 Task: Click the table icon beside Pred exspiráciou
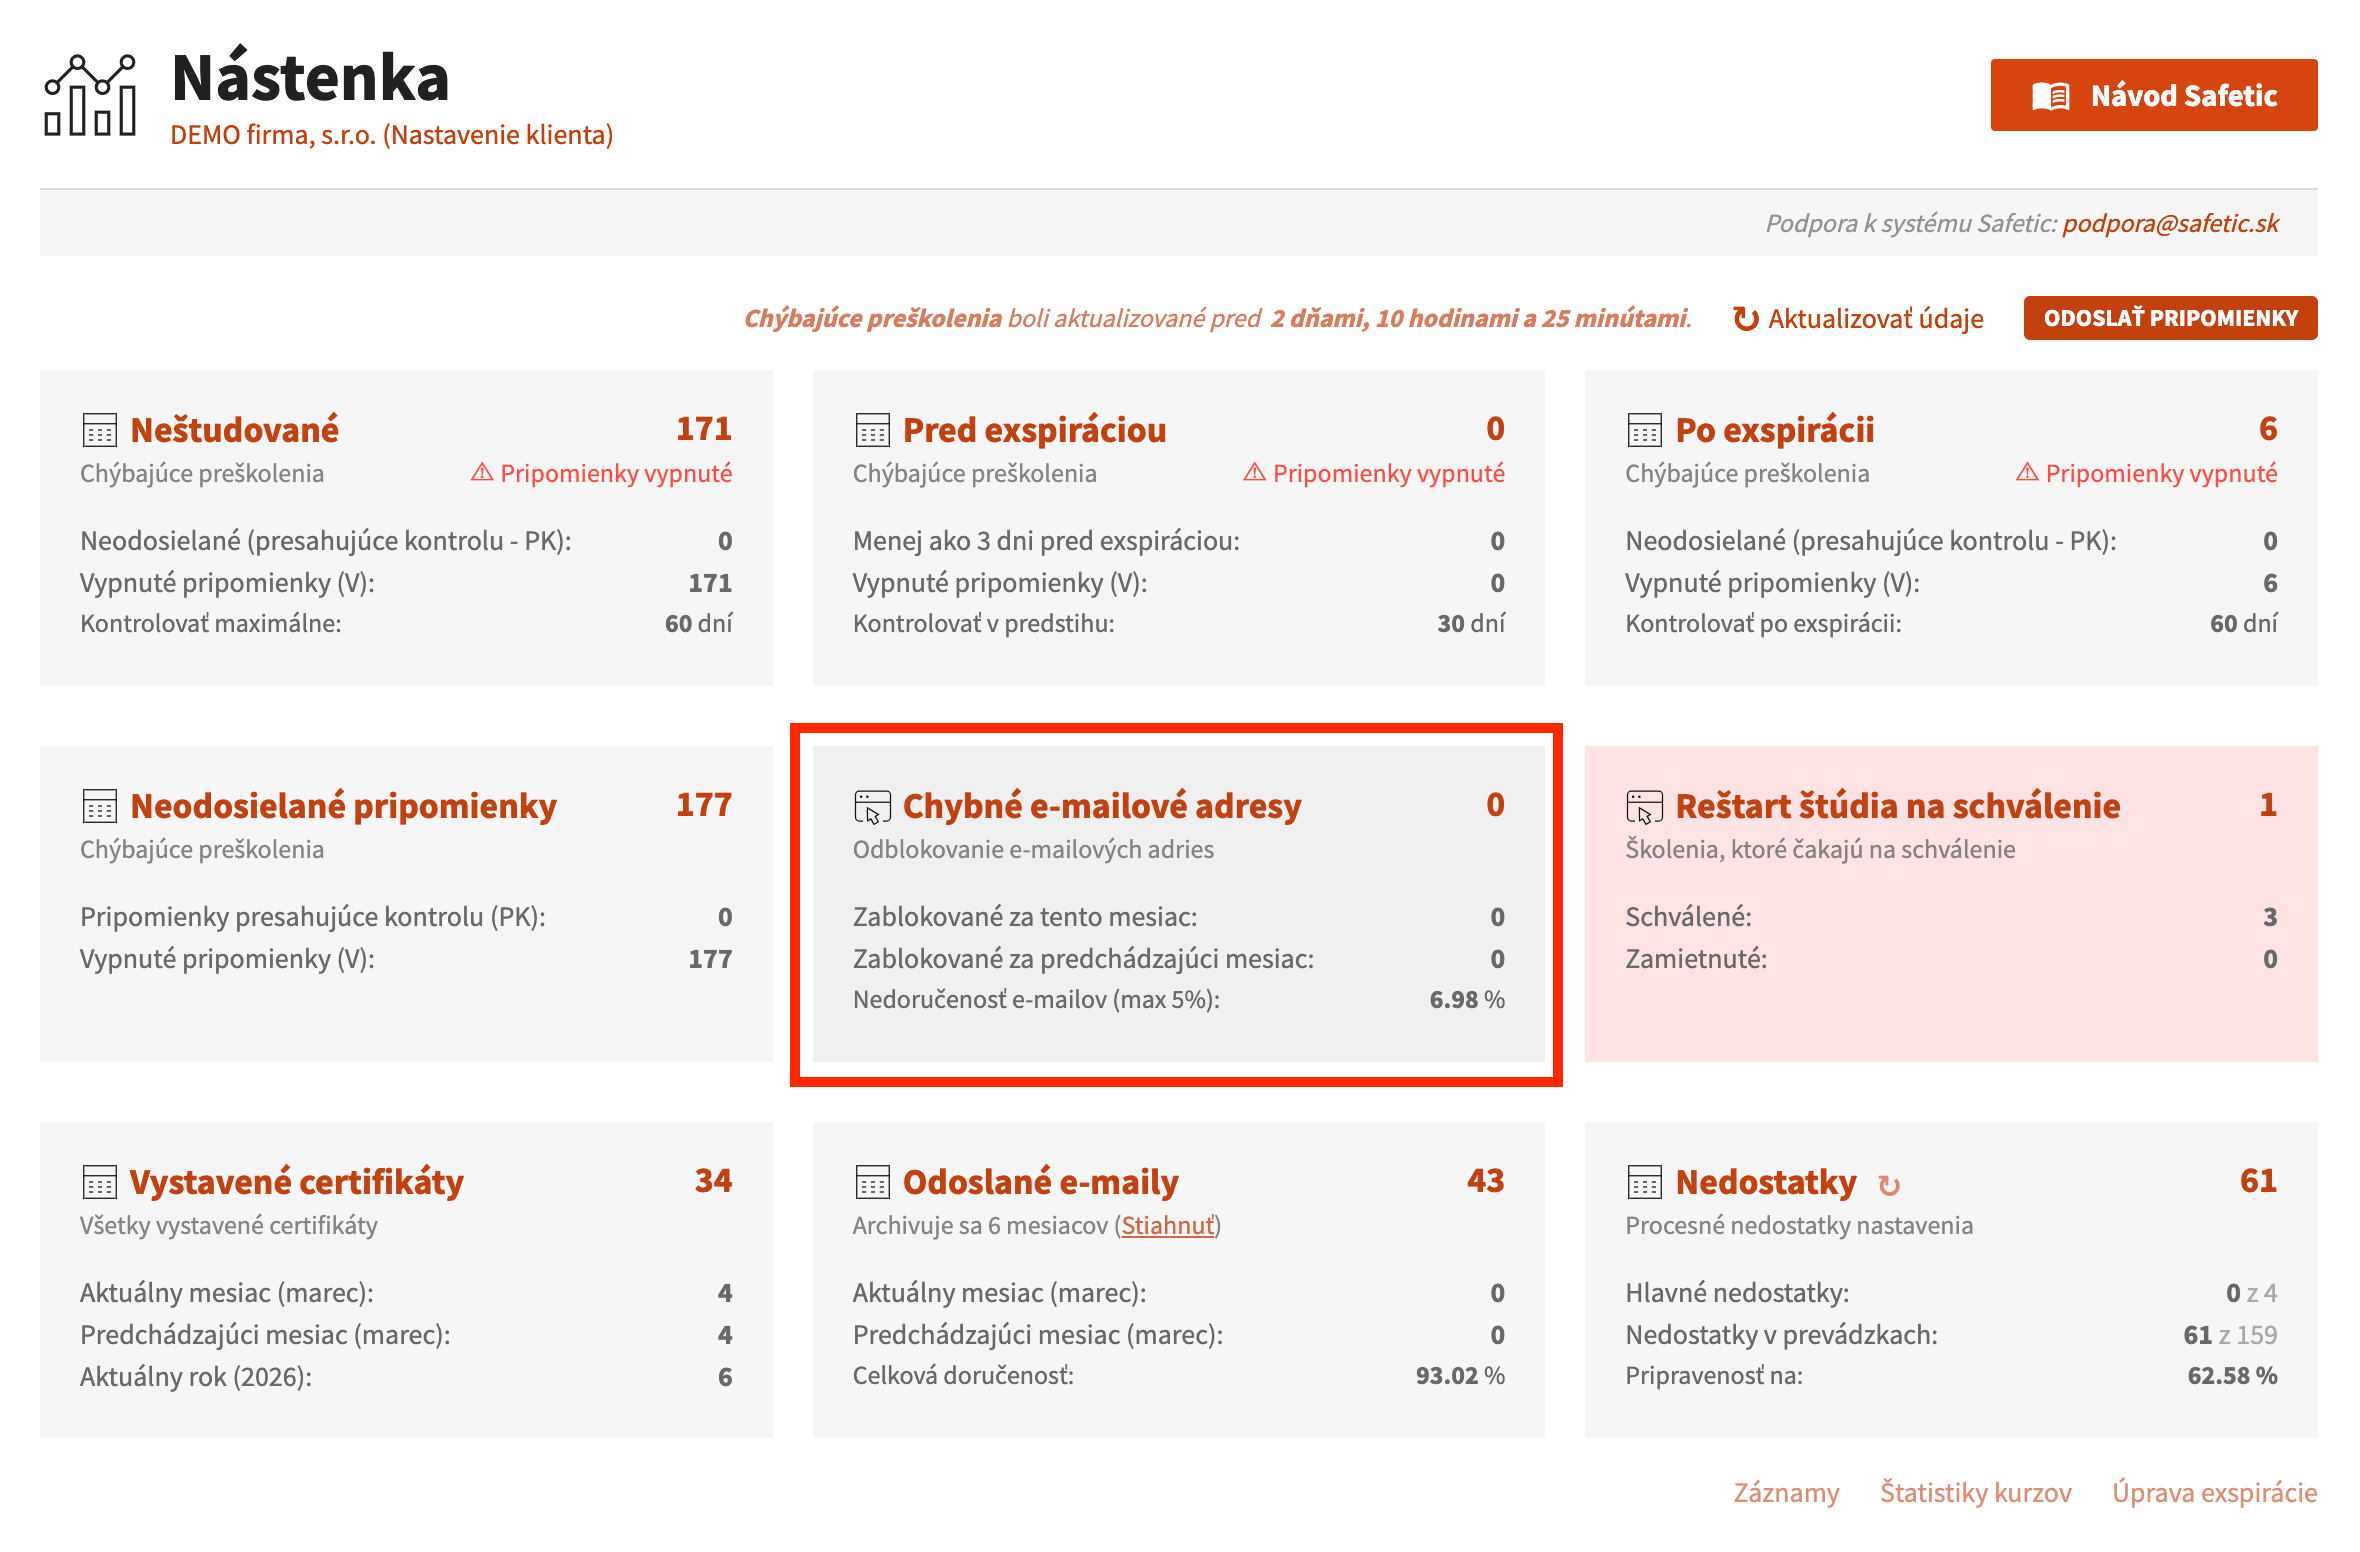872,430
